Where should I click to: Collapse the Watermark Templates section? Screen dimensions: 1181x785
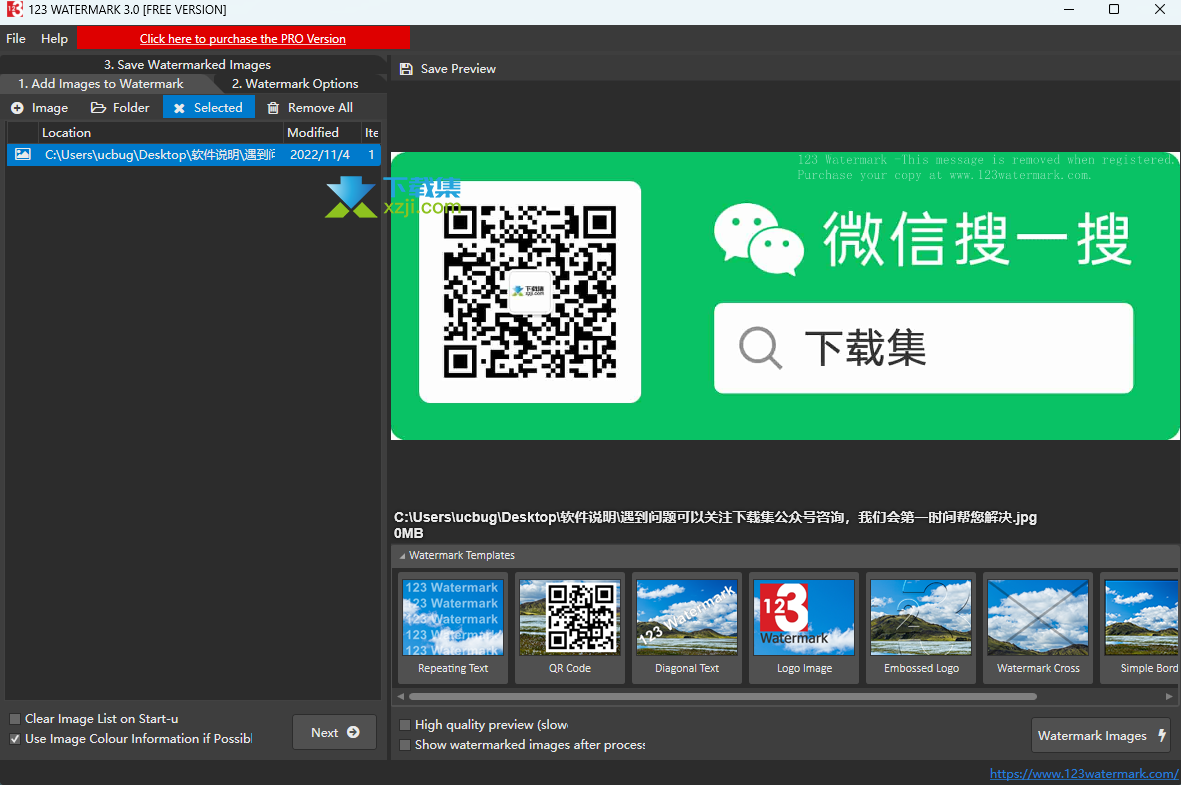pos(403,556)
